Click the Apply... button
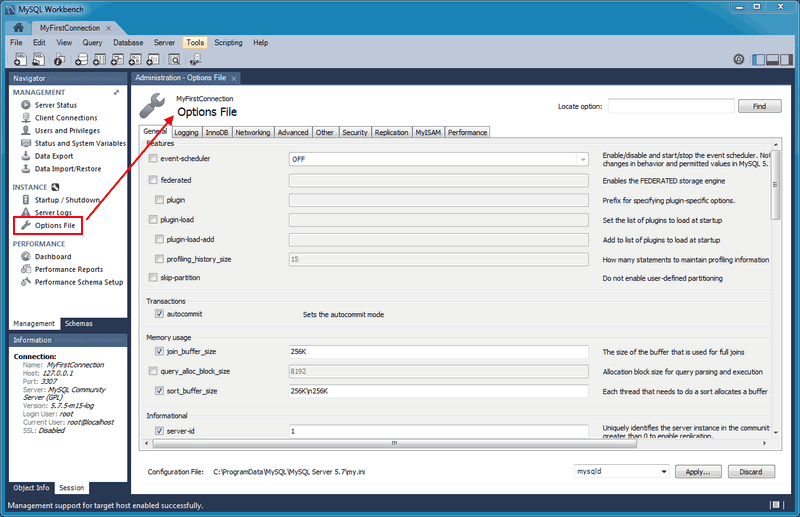 [x=698, y=472]
